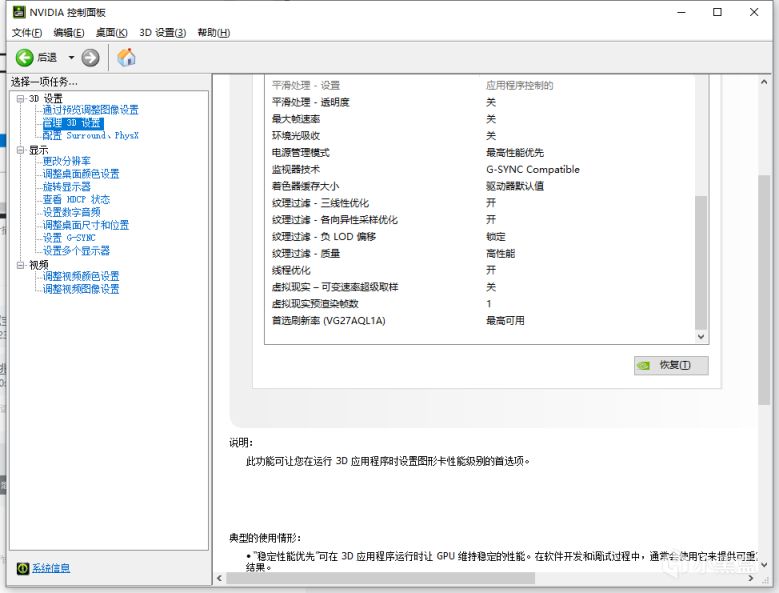Select the 线程优化 setting row
779x593 pixels.
pyautogui.click(x=480, y=270)
